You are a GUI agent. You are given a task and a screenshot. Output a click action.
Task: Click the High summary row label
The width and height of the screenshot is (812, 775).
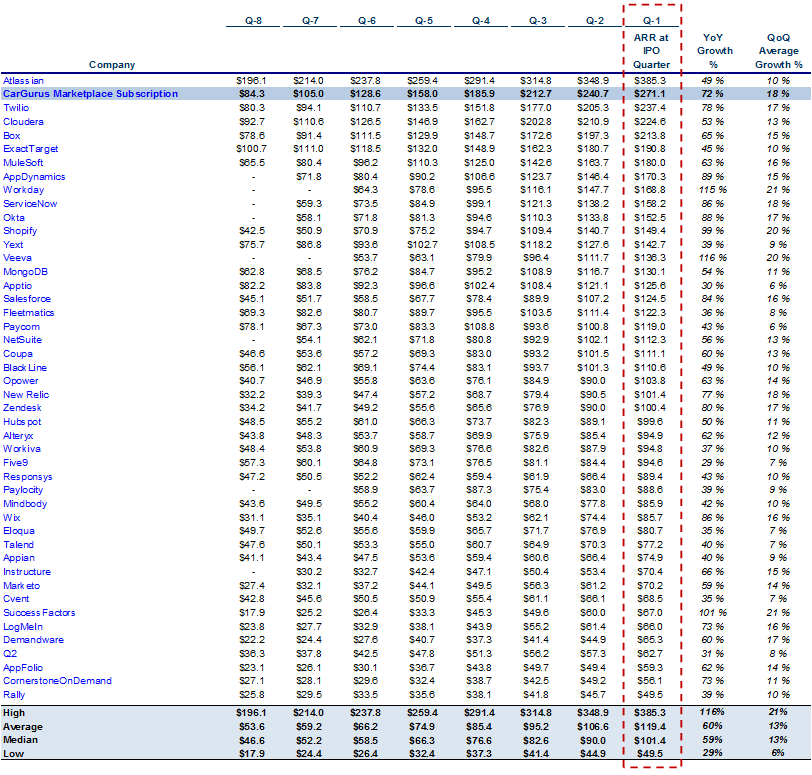click(x=14, y=713)
